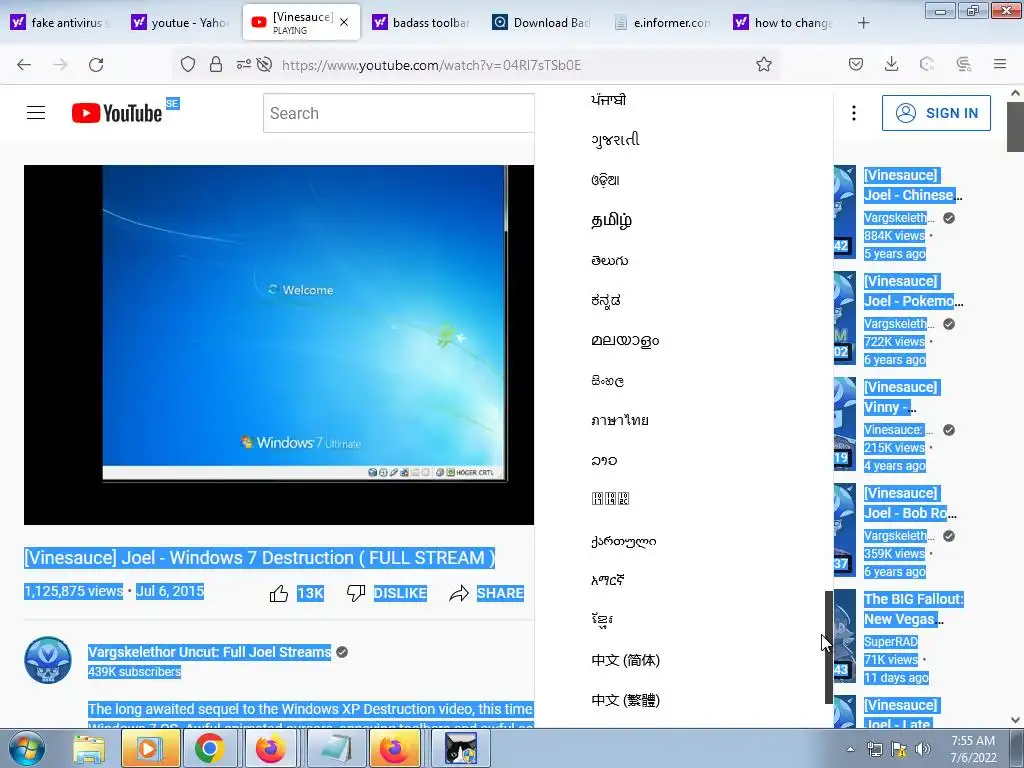Select አማርኛ language option
Image resolution: width=1024 pixels, height=768 pixels.
[x=607, y=580]
